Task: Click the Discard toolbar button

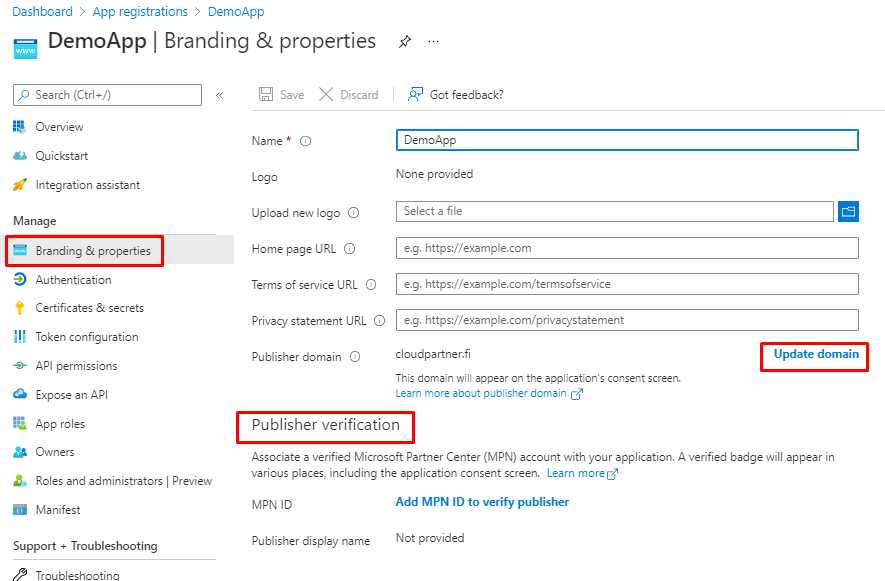Action: pyautogui.click(x=348, y=95)
